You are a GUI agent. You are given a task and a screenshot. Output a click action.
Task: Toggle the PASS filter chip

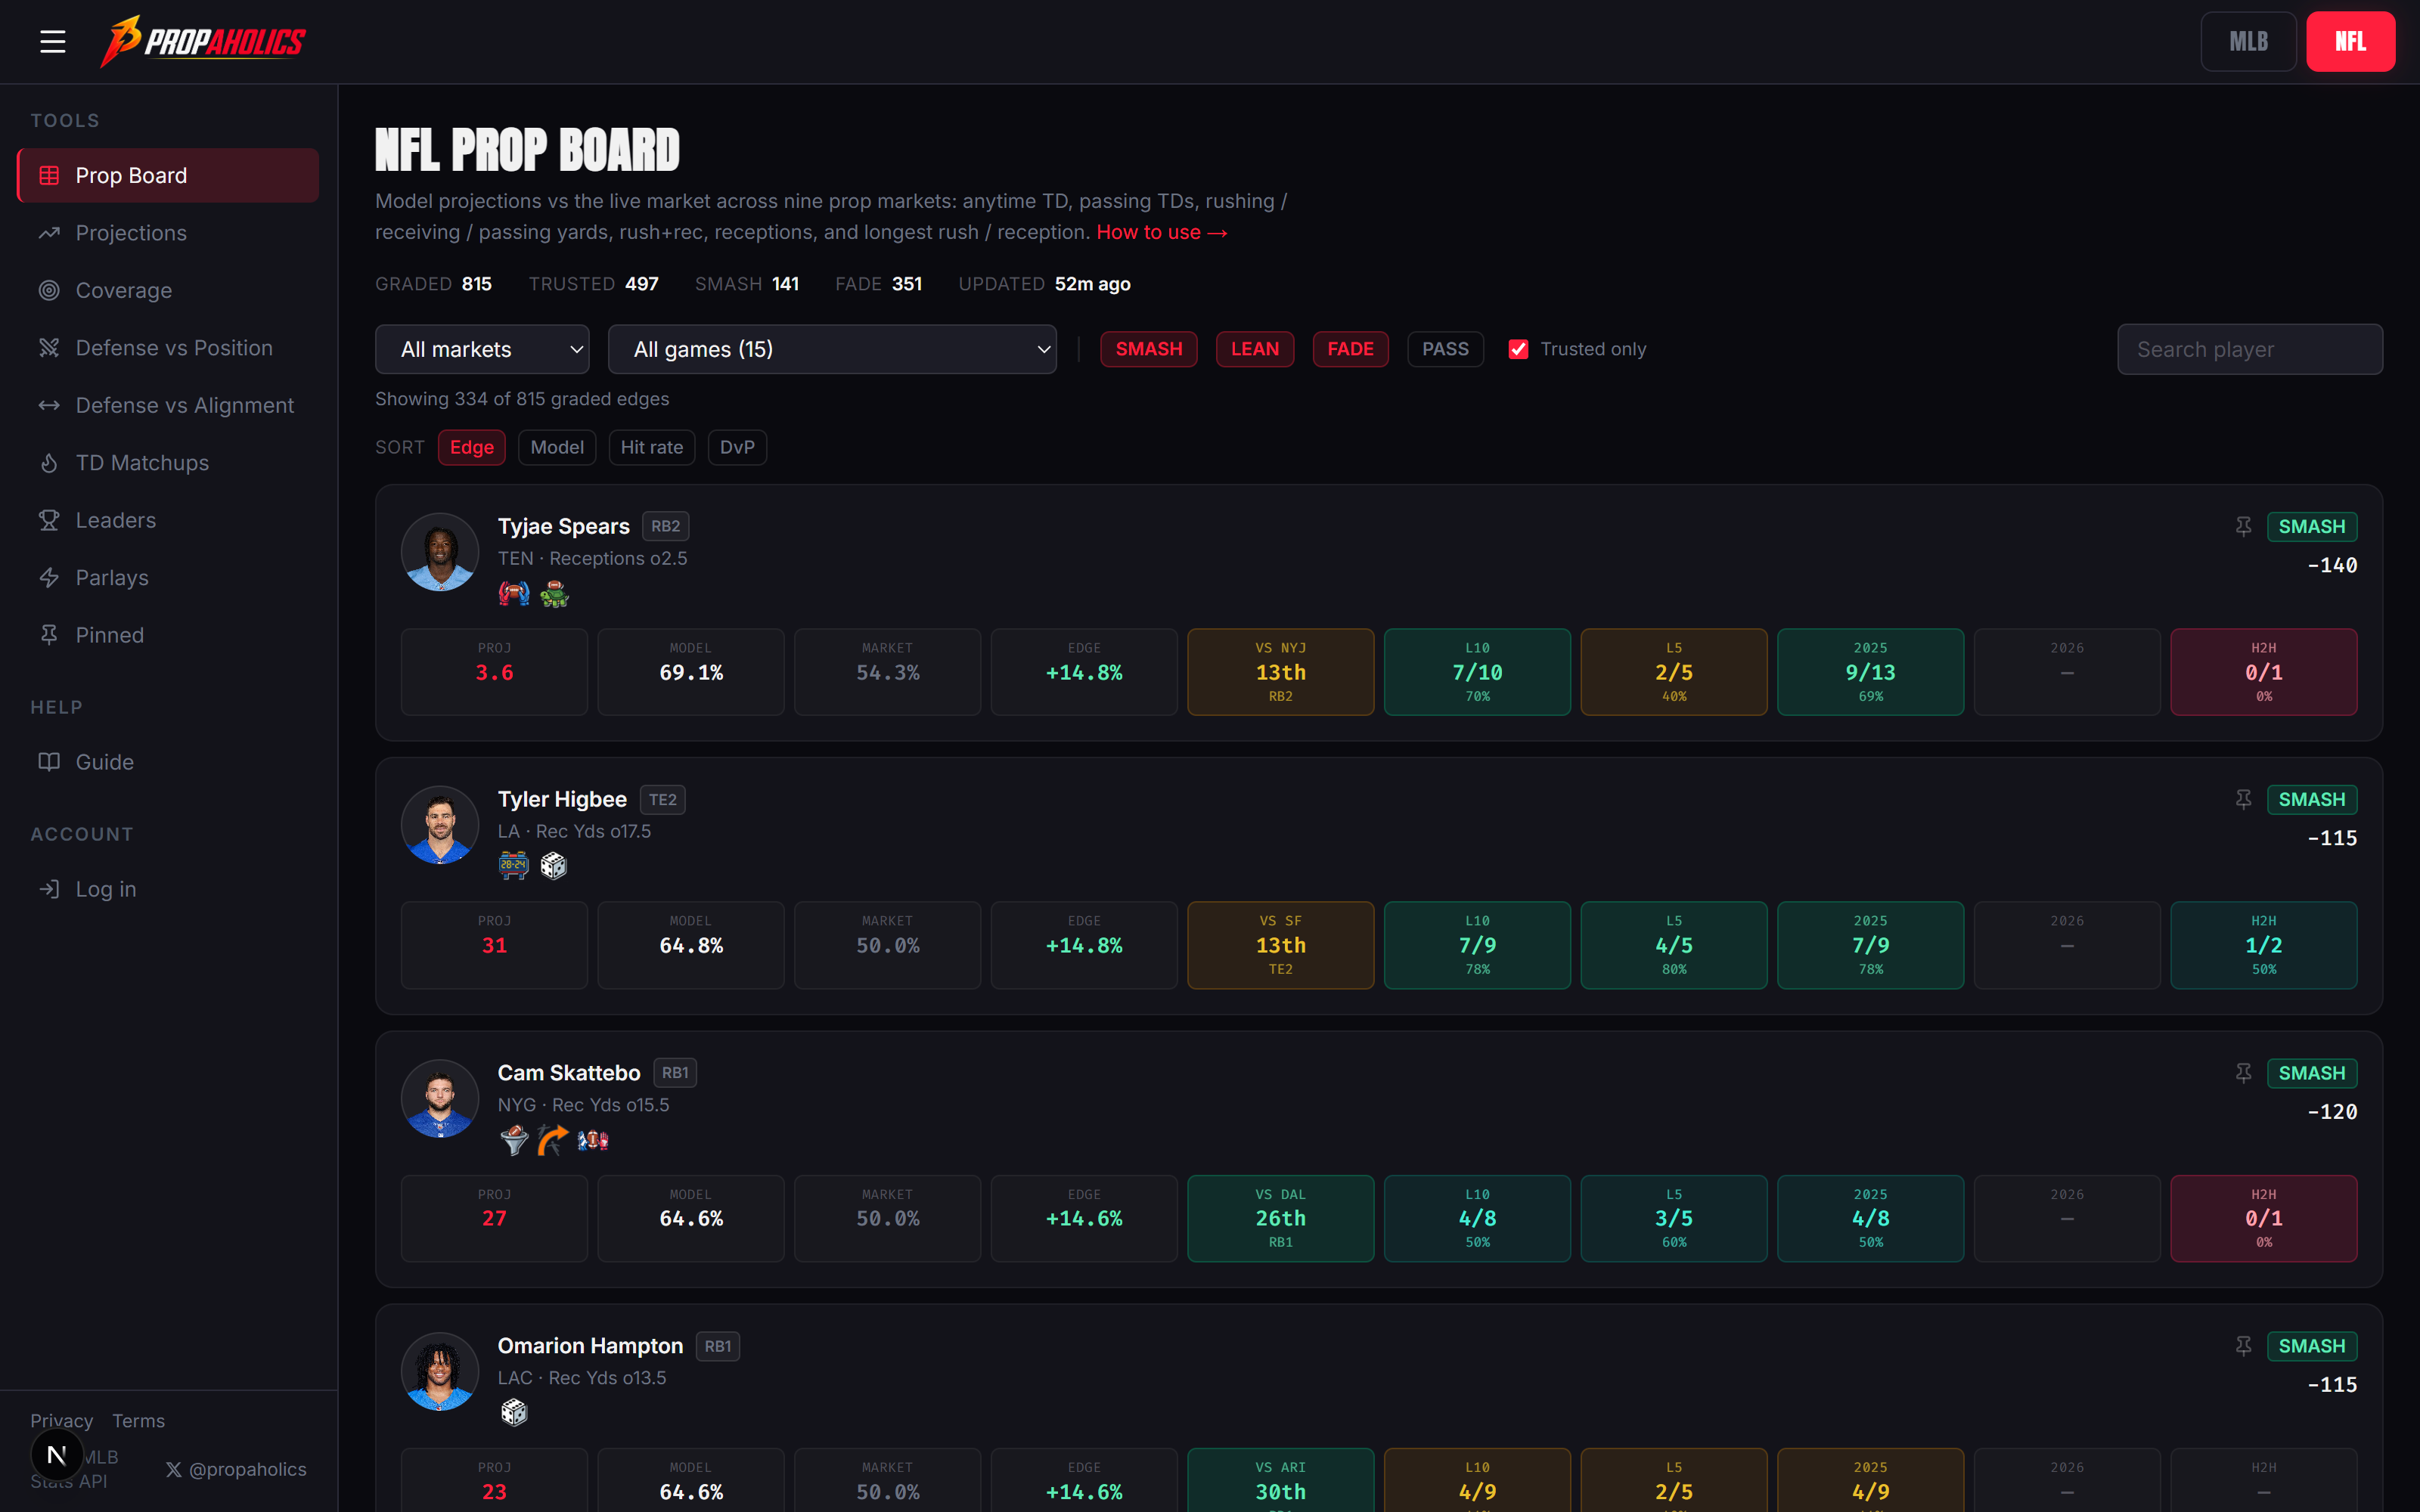coord(1446,349)
